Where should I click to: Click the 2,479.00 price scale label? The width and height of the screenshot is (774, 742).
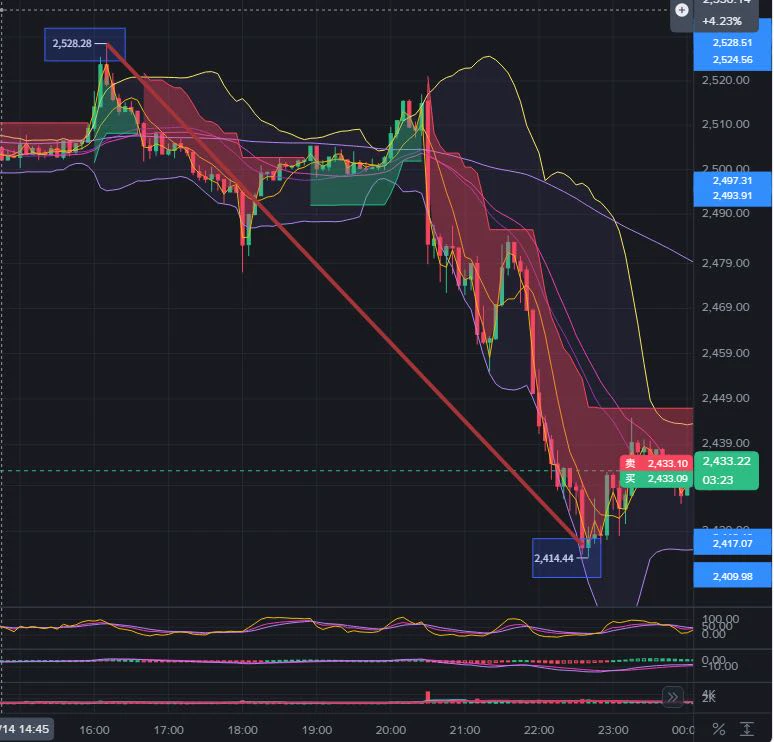click(x=725, y=263)
